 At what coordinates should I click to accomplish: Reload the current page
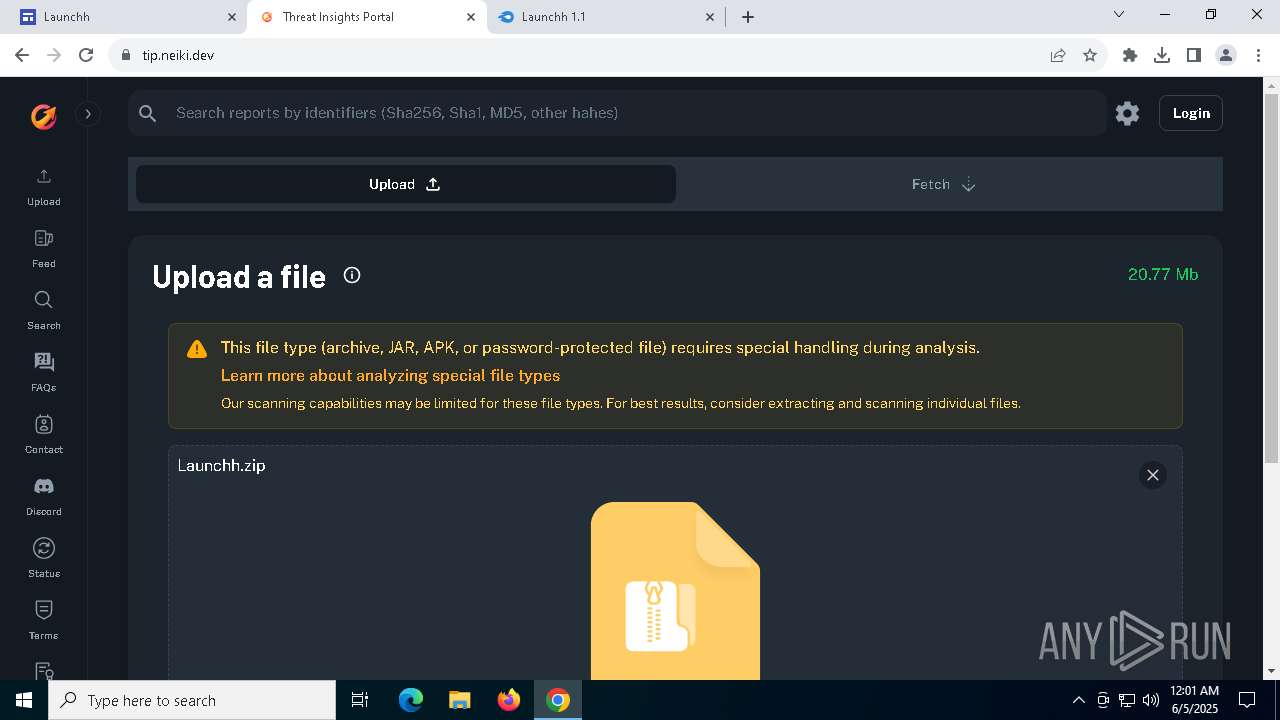pos(86,55)
